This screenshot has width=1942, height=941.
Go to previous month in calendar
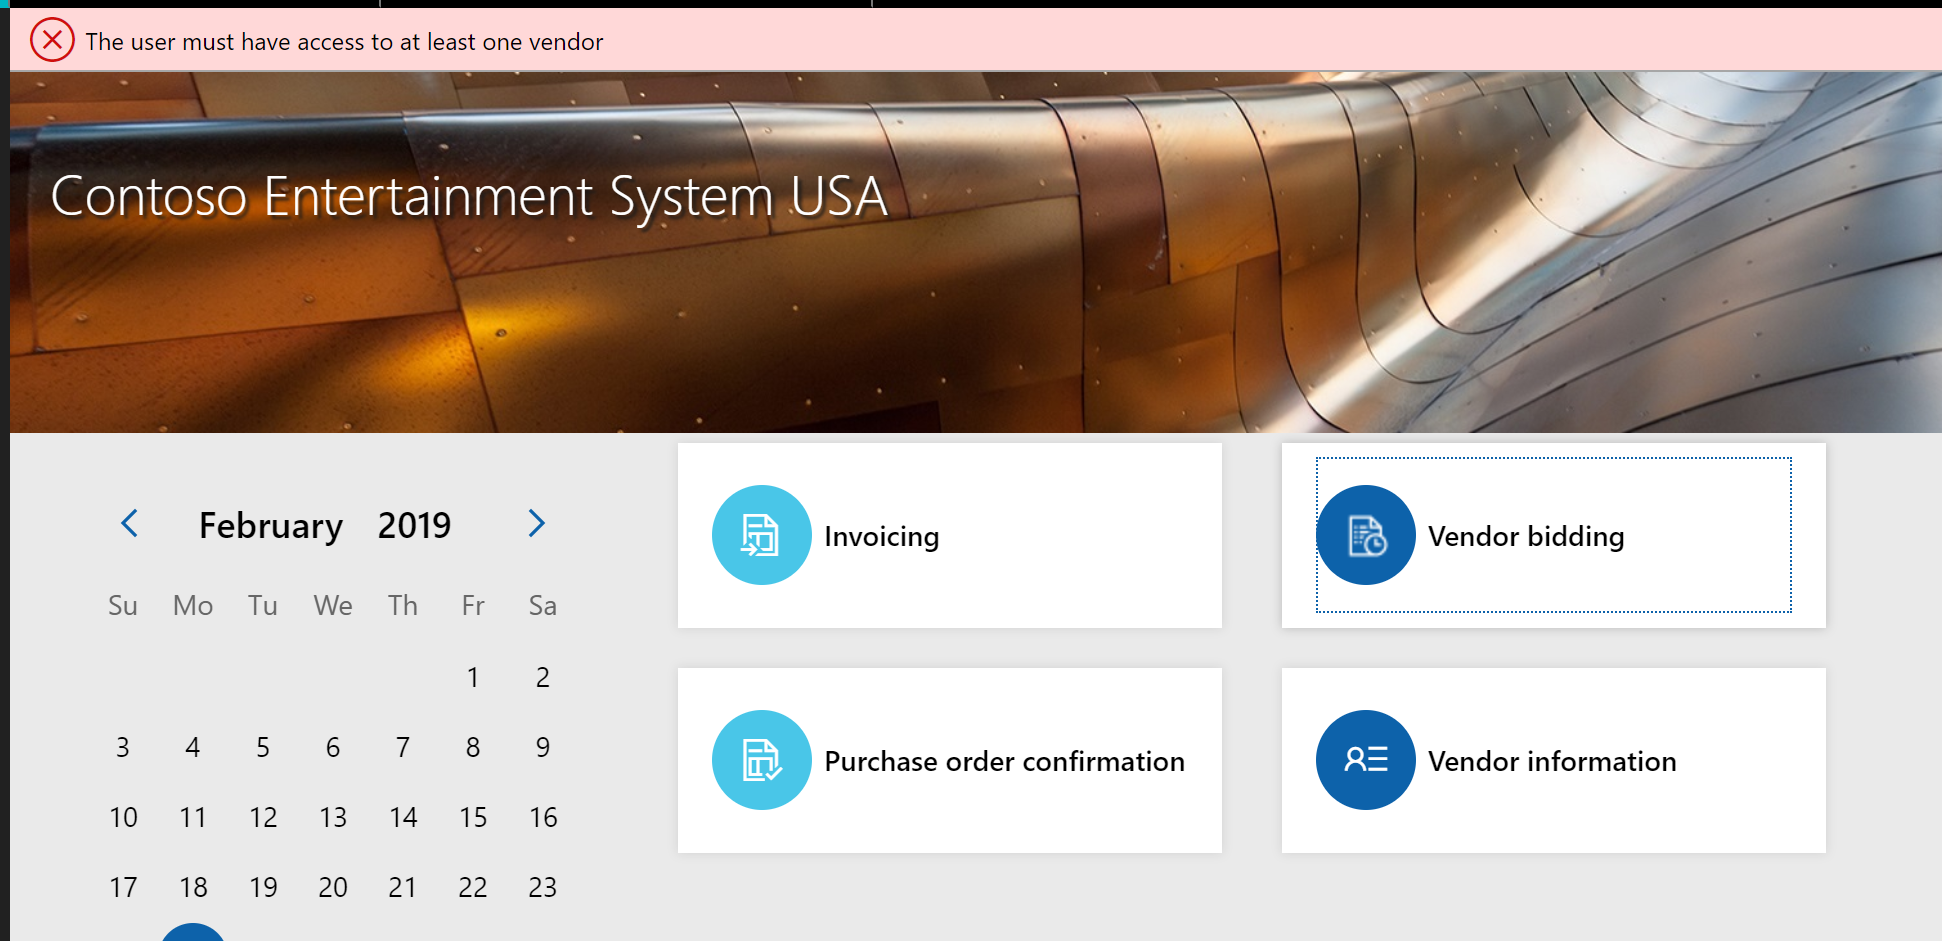[x=130, y=523]
